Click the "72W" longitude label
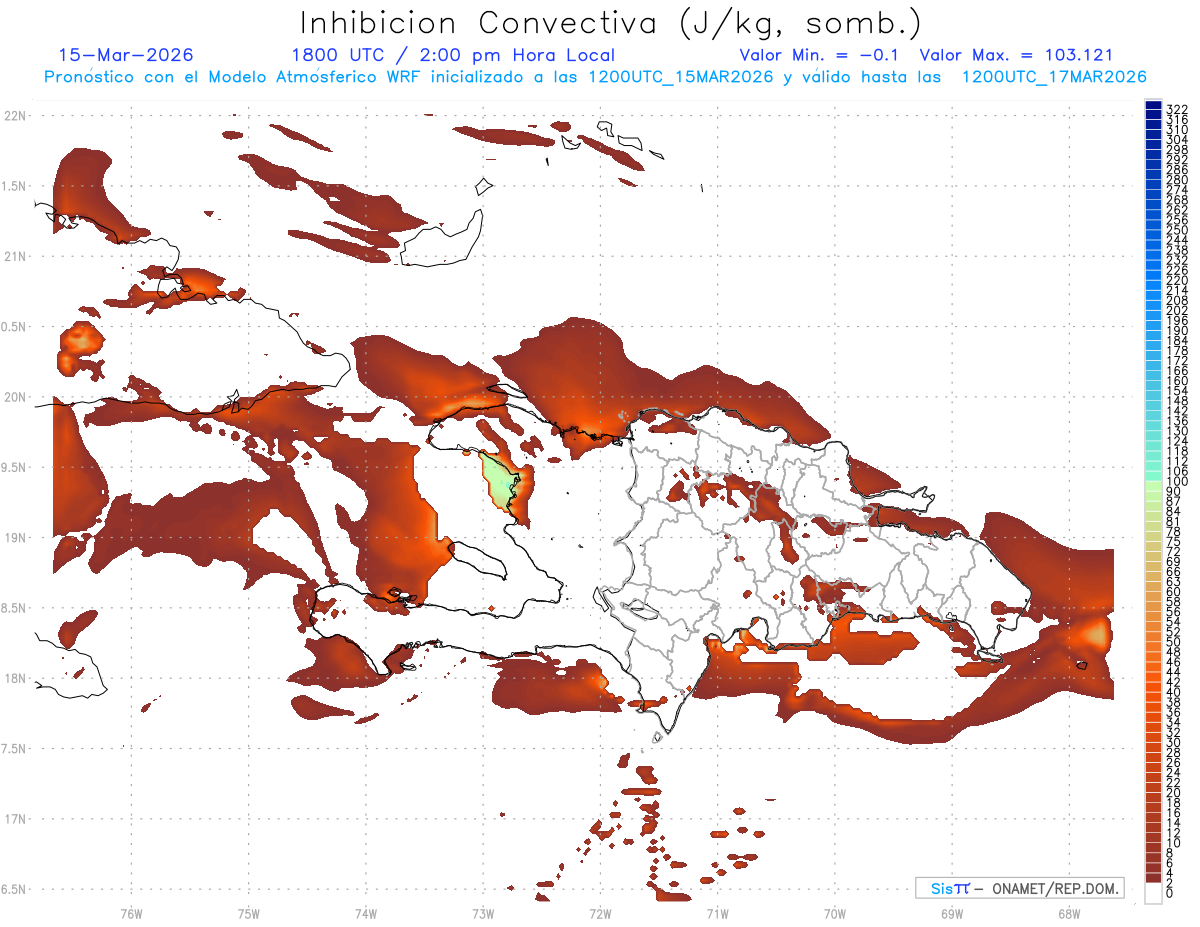 coord(600,913)
